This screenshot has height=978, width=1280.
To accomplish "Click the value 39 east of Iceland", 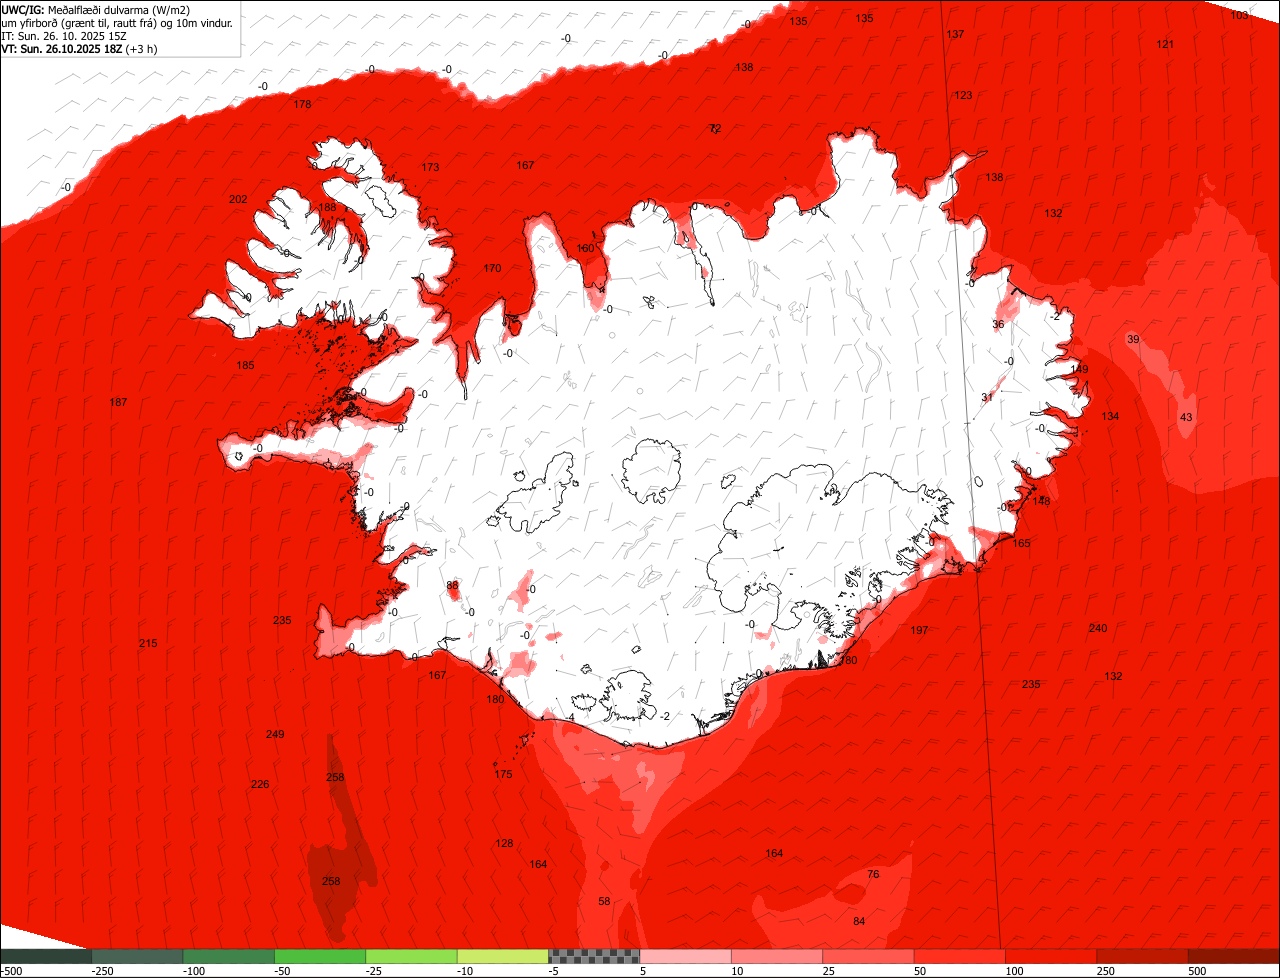I will 1133,339.
